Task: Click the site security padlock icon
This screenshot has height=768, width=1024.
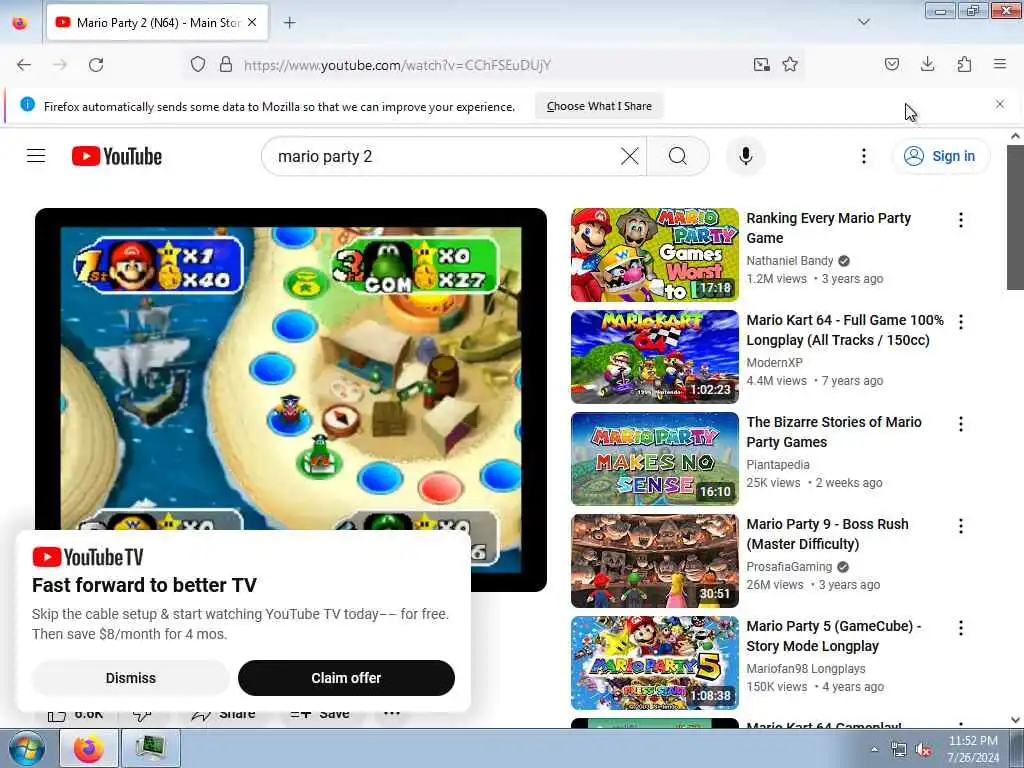Action: click(x=226, y=65)
